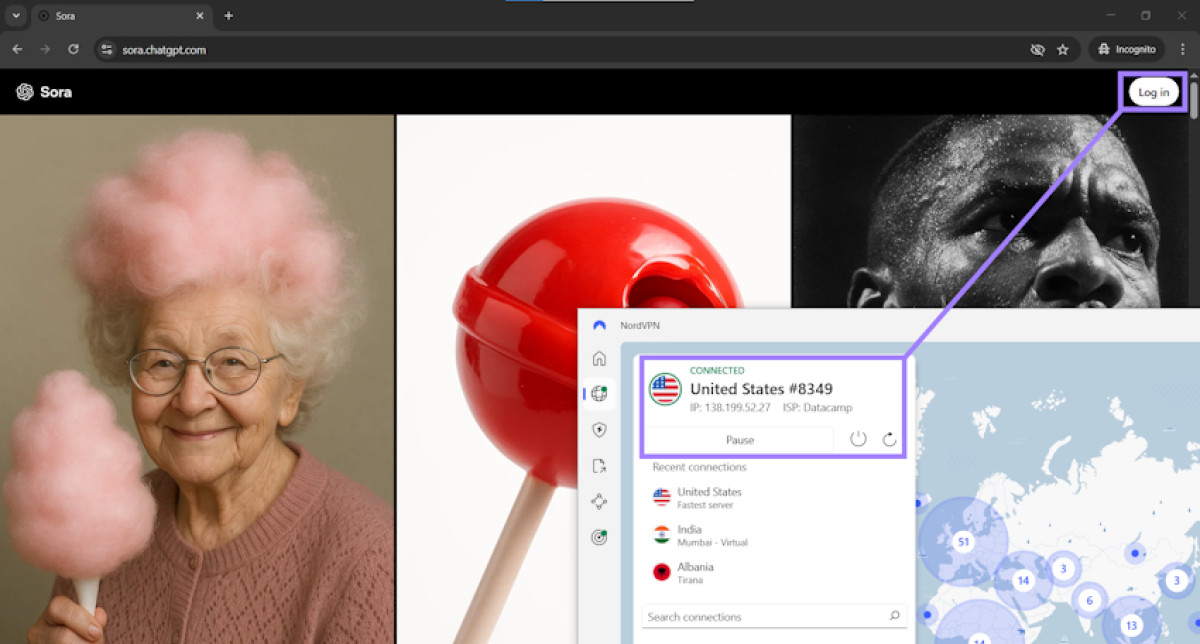Switch to the Sora browser tab

click(x=120, y=16)
